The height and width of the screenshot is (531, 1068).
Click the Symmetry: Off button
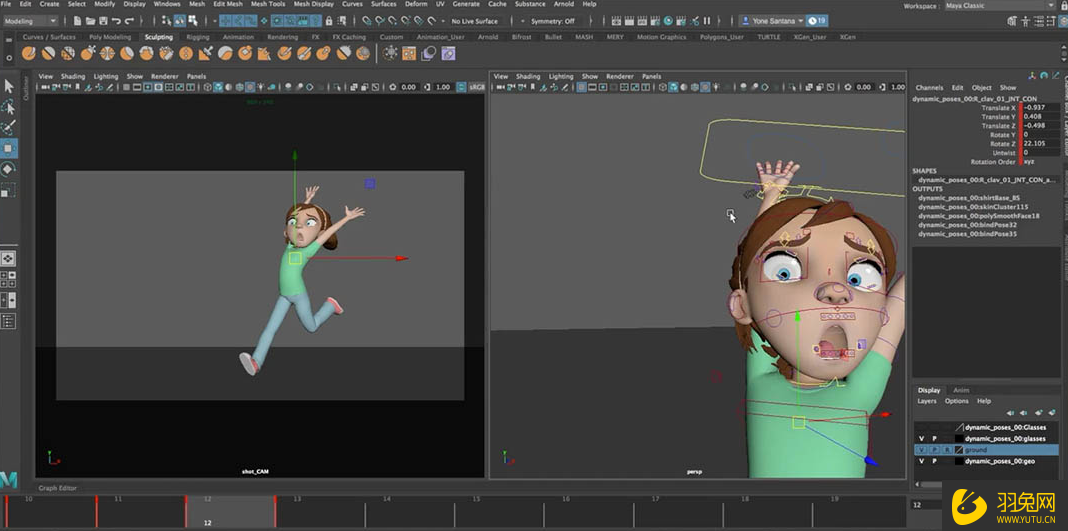[x=552, y=21]
